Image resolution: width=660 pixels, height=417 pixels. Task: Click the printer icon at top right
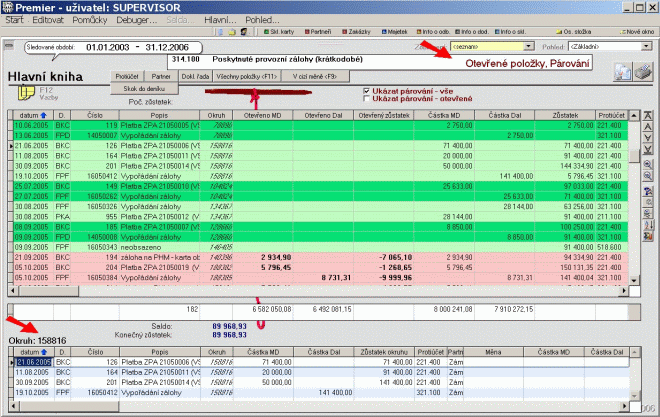pyautogui.click(x=644, y=72)
